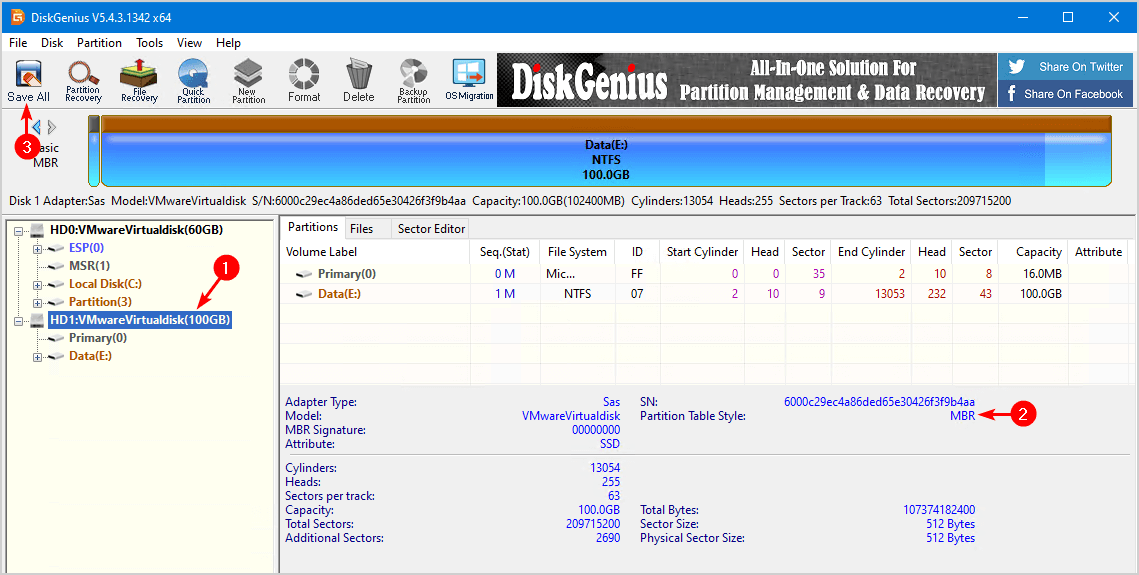This screenshot has width=1139, height=575.
Task: Open the Backup Partition tool
Action: pyautogui.click(x=413, y=81)
